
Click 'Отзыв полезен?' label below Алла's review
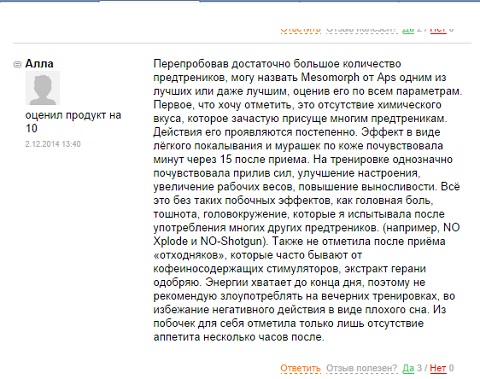[x=361, y=368]
